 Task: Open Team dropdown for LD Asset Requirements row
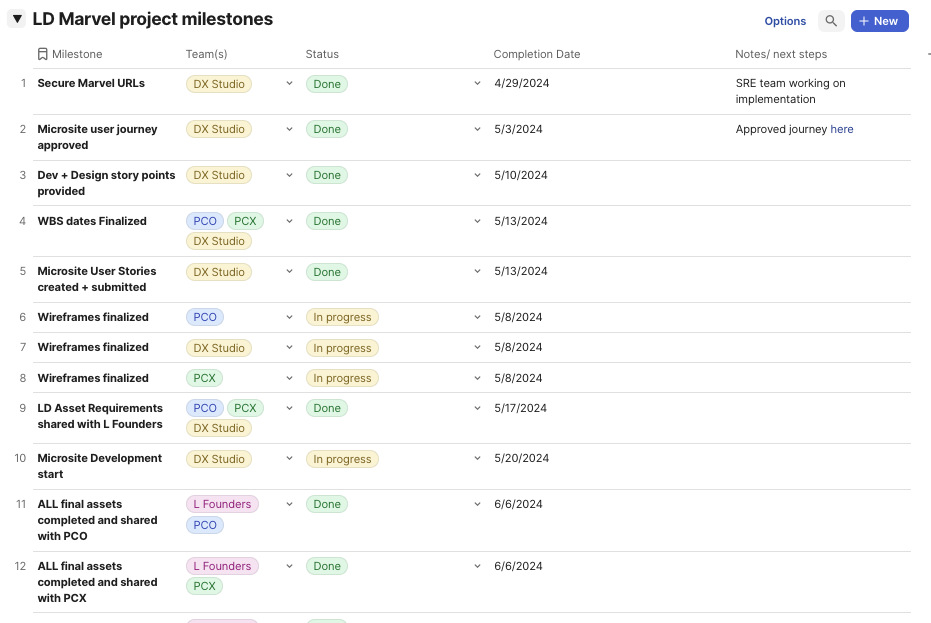289,408
